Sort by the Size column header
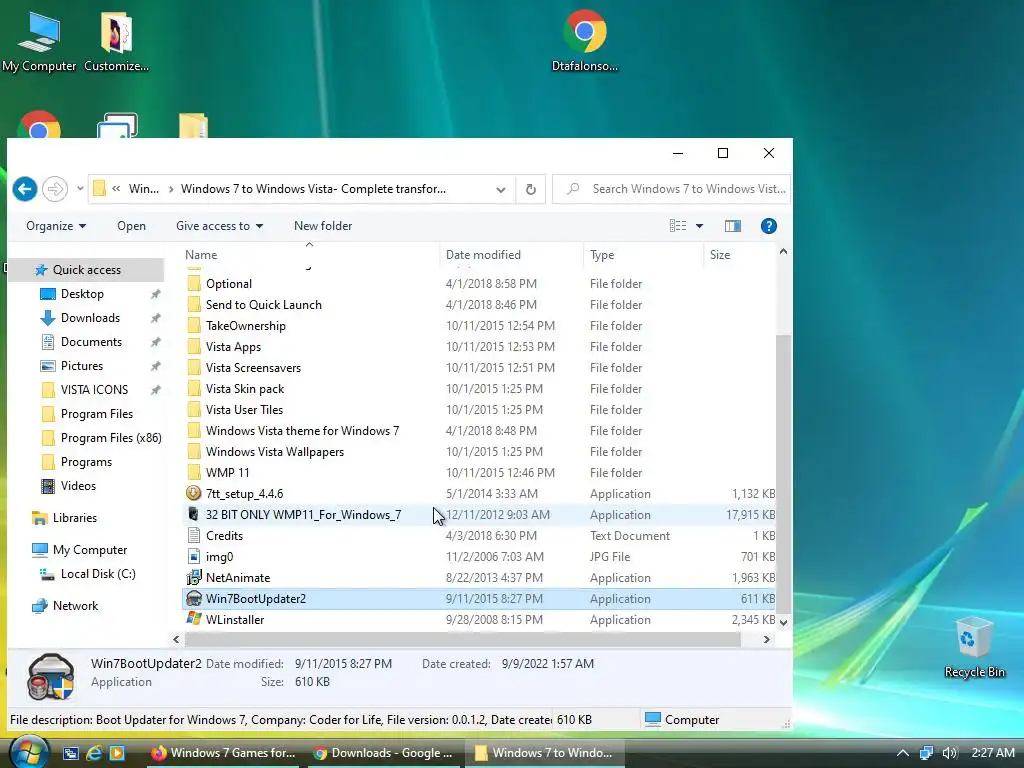1024x768 pixels. pos(739,255)
